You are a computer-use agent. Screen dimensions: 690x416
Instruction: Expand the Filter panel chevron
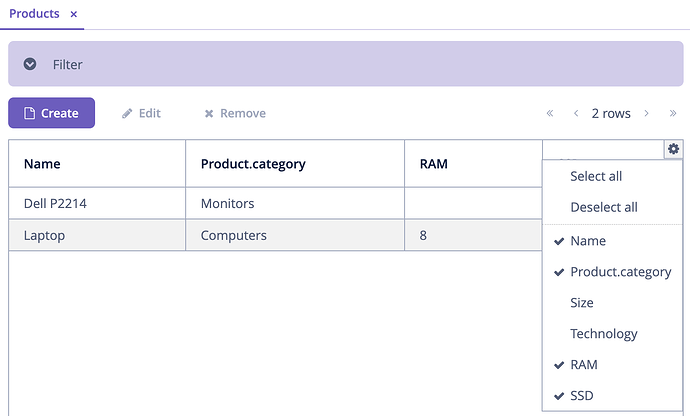tap(30, 64)
